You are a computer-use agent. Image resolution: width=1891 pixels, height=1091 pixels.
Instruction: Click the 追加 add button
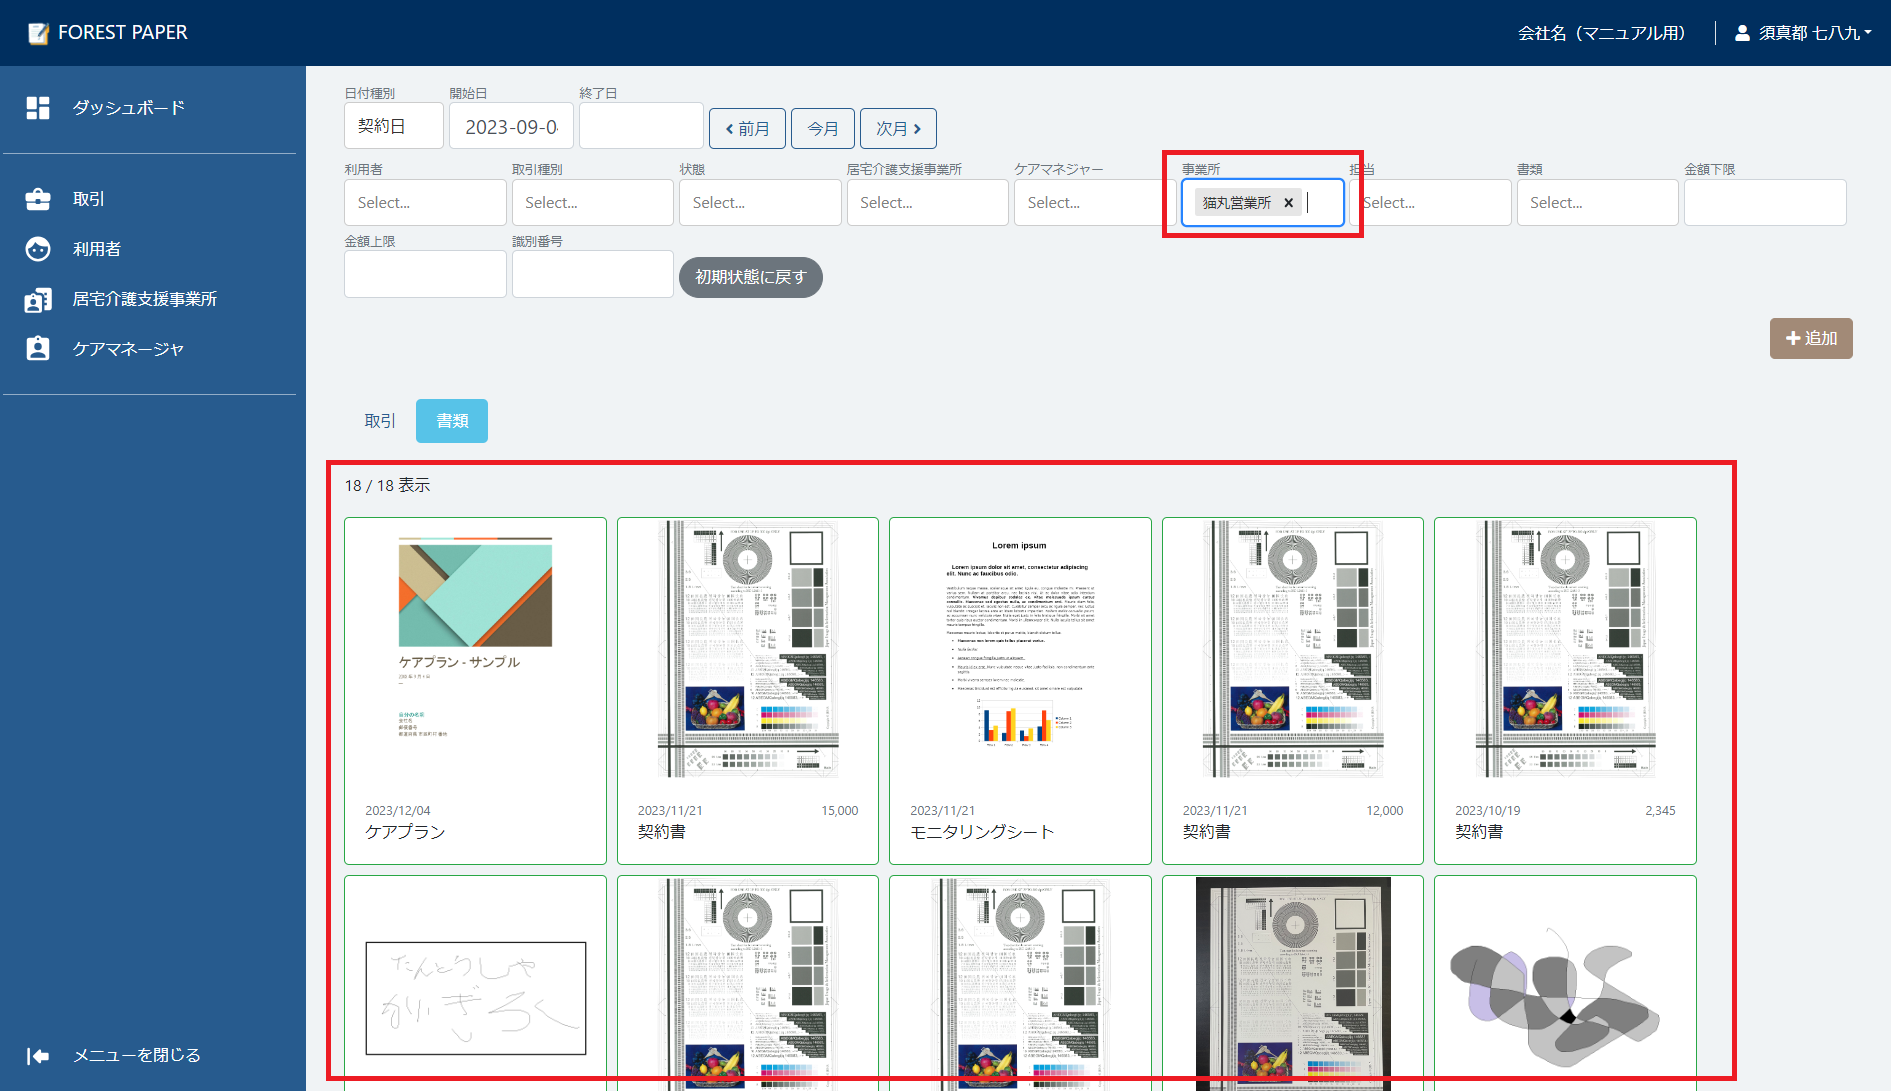click(x=1810, y=338)
